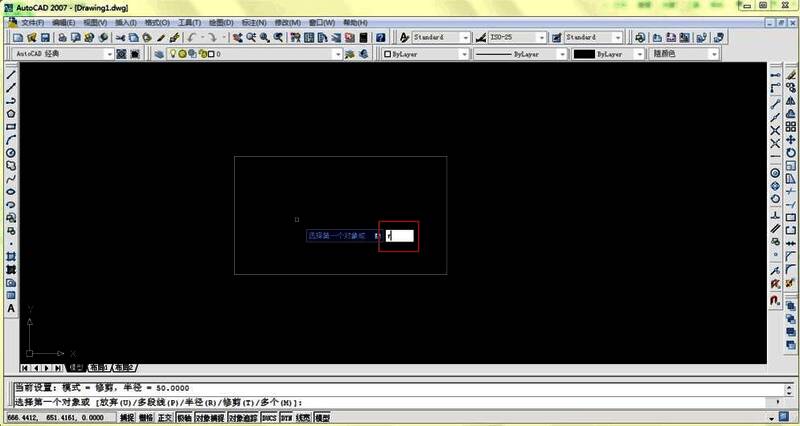The width and height of the screenshot is (800, 426).
Task: Click the dynamic input text field
Action: coord(400,236)
